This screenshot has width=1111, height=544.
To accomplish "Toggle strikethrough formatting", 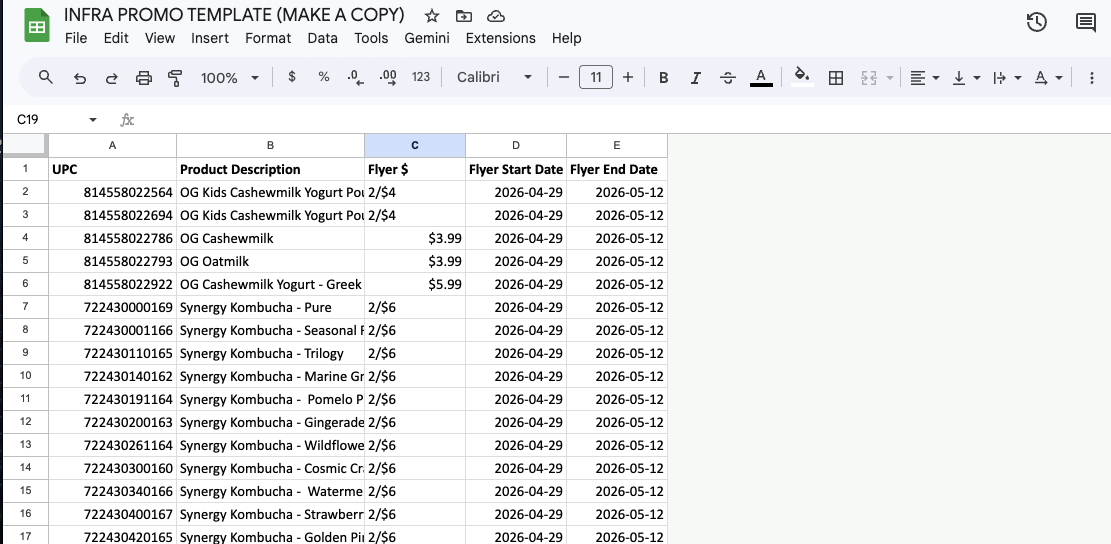I will 728,78.
